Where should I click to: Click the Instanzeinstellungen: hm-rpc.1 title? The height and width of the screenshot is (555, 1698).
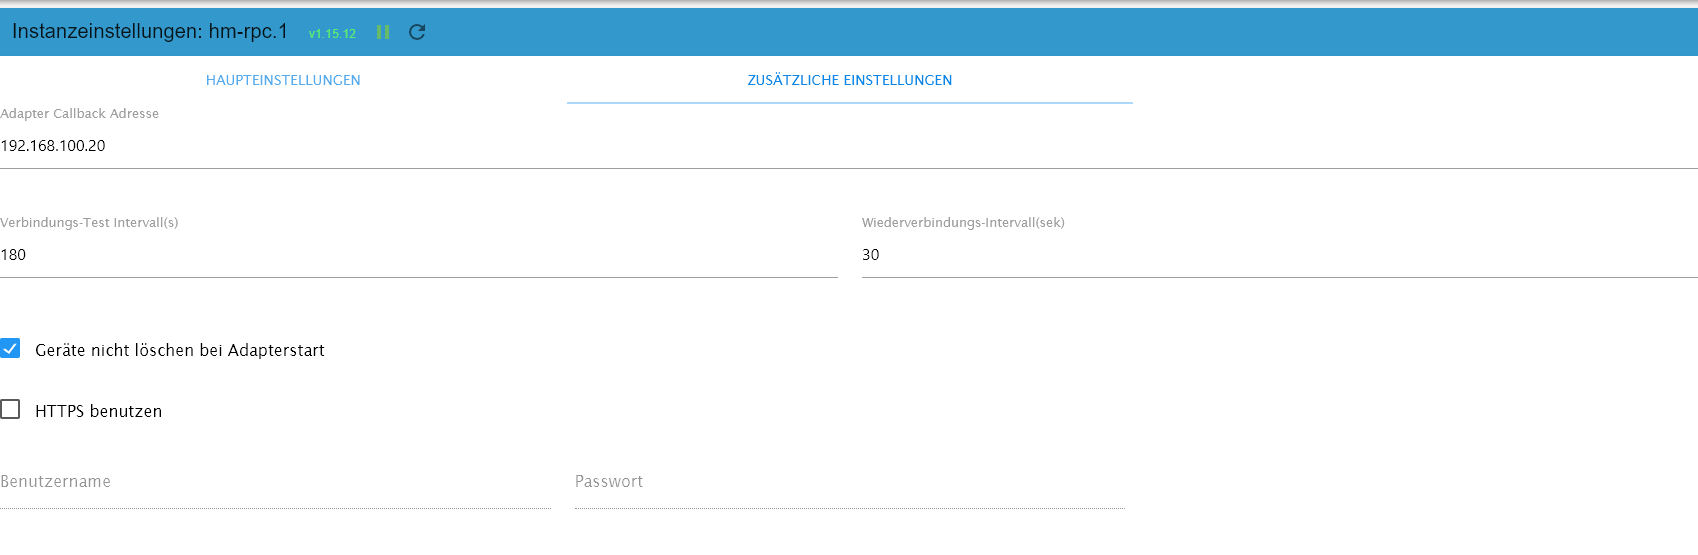[150, 32]
